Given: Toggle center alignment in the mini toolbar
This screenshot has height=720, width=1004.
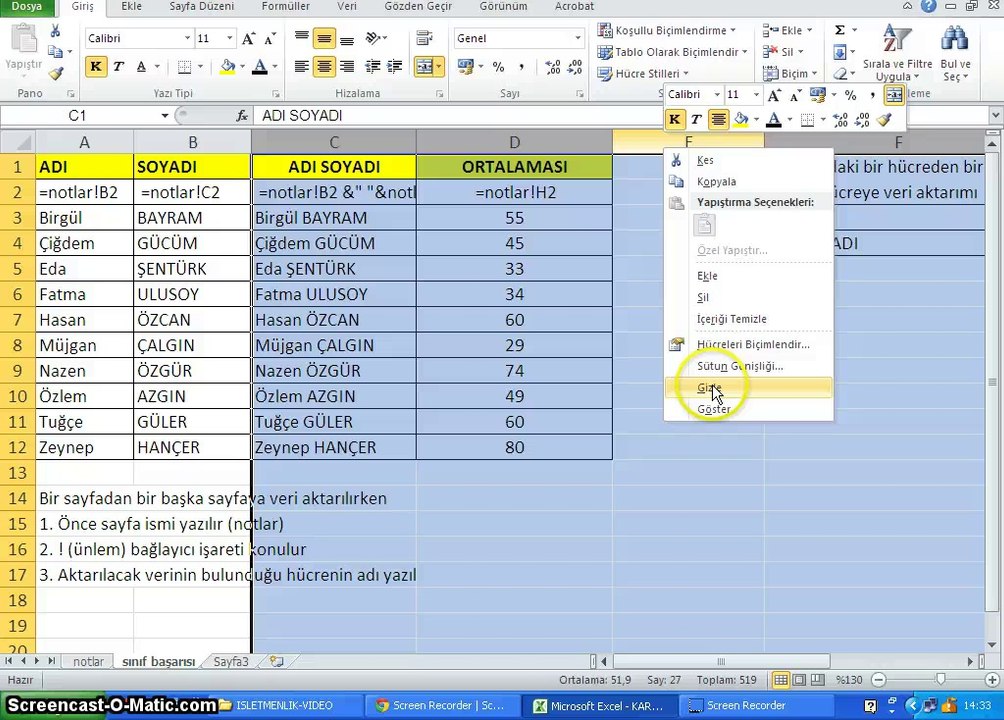Looking at the screenshot, I should click(x=718, y=119).
